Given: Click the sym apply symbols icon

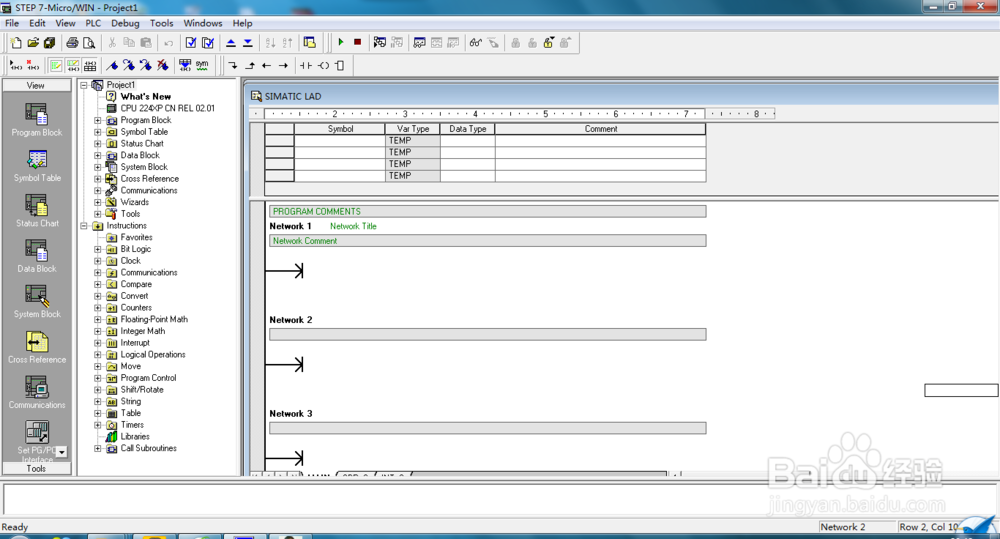Looking at the screenshot, I should [x=202, y=65].
